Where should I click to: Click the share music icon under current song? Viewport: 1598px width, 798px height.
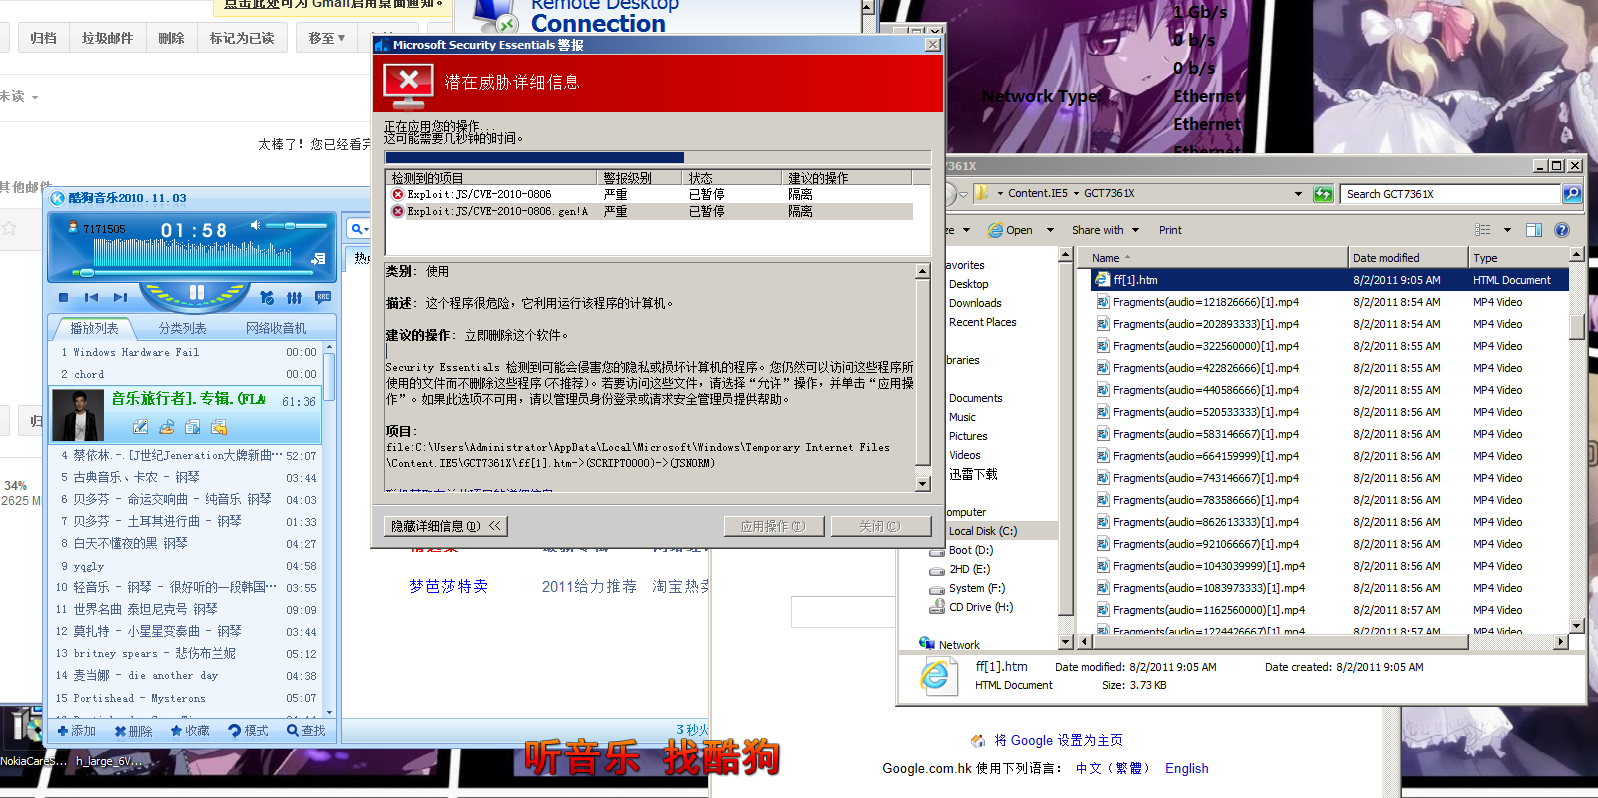click(167, 427)
